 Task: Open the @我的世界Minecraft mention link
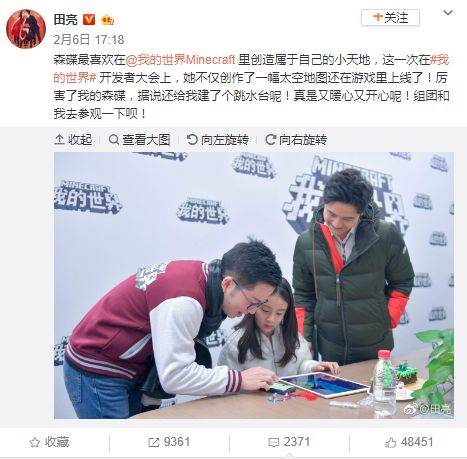click(x=180, y=60)
